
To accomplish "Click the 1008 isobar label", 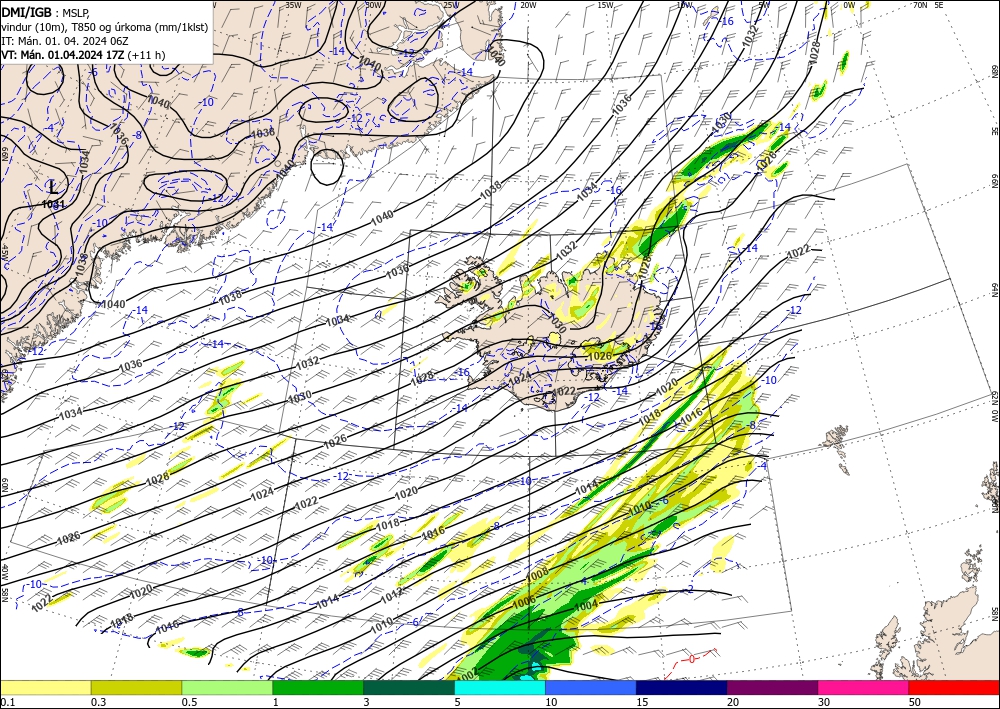I will [537, 574].
